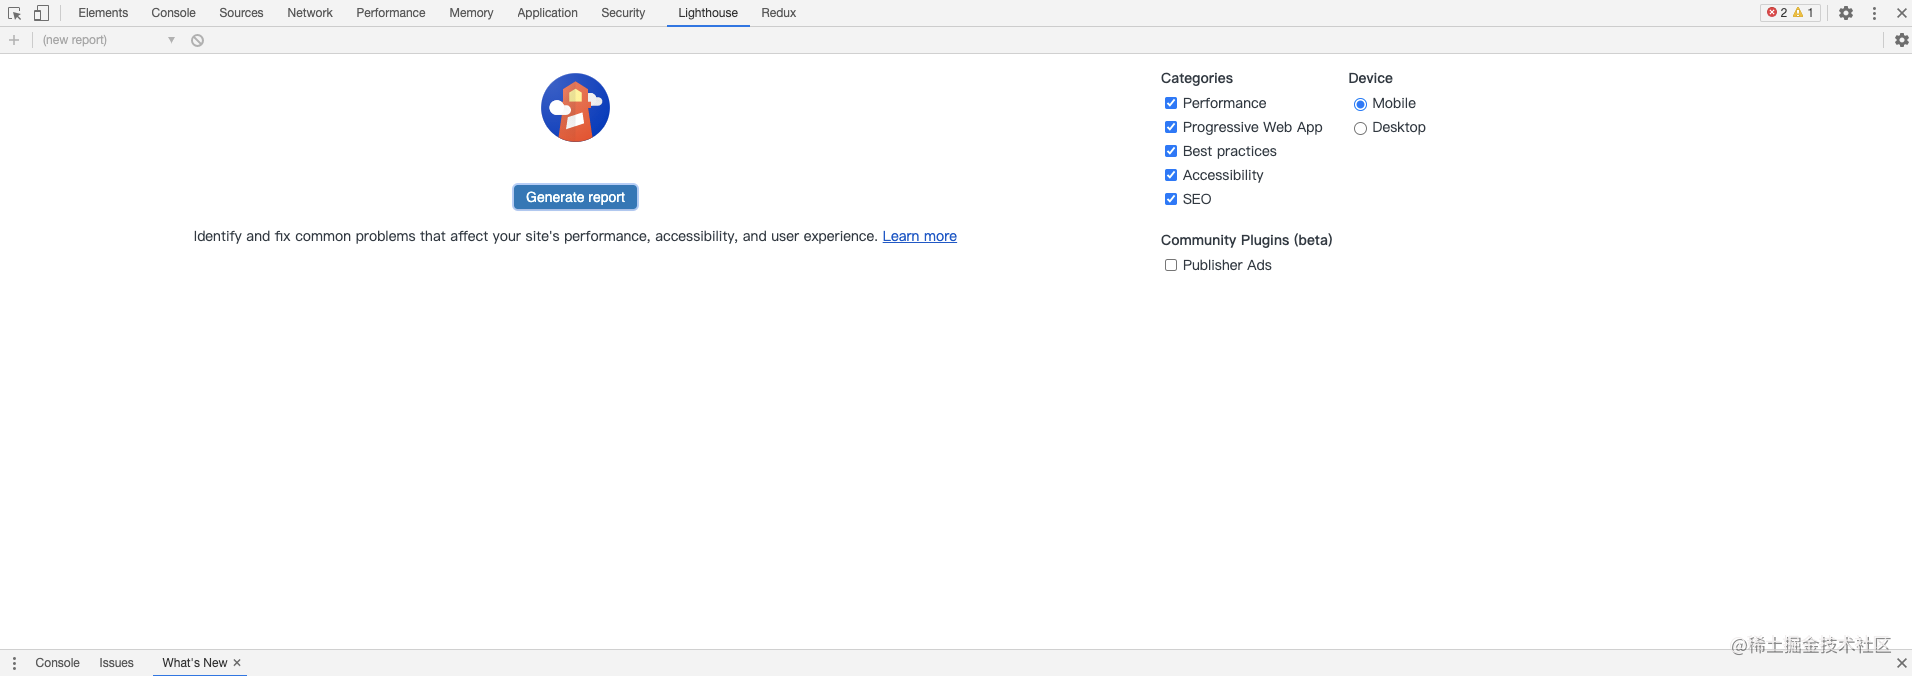
Task: Uncheck the Best practices category
Action: (x=1170, y=151)
